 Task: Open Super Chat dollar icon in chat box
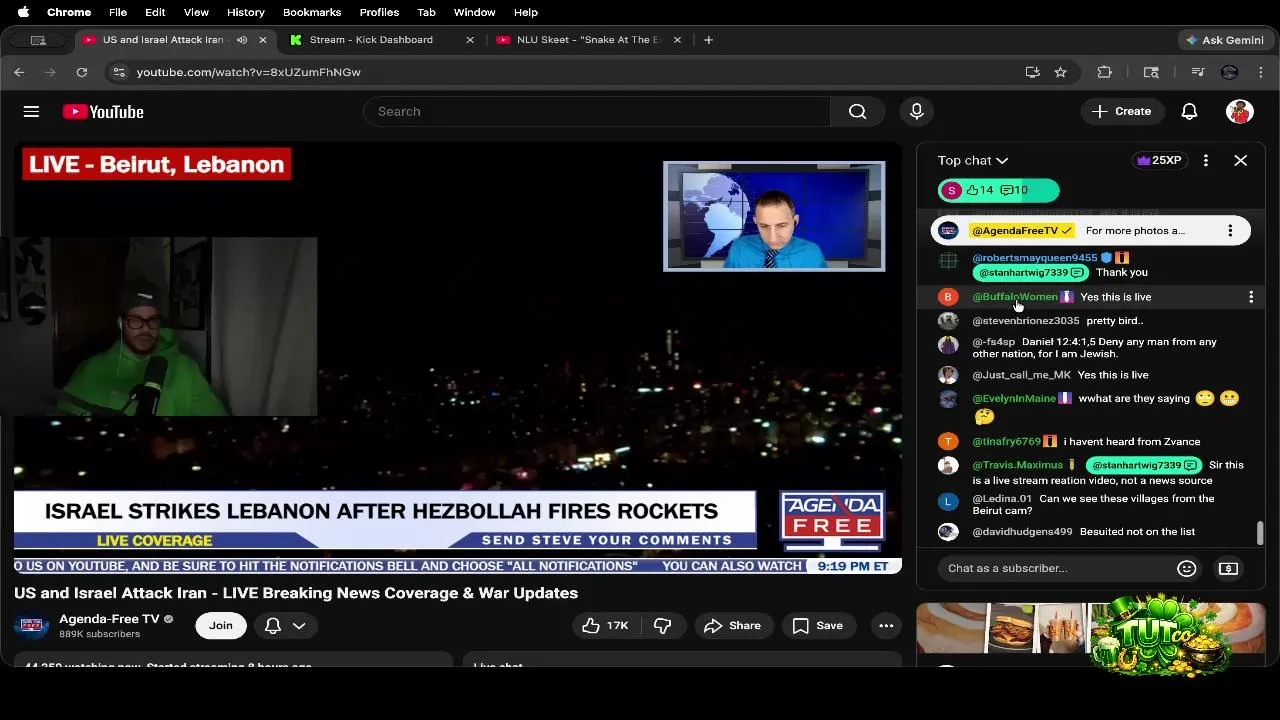point(1228,568)
